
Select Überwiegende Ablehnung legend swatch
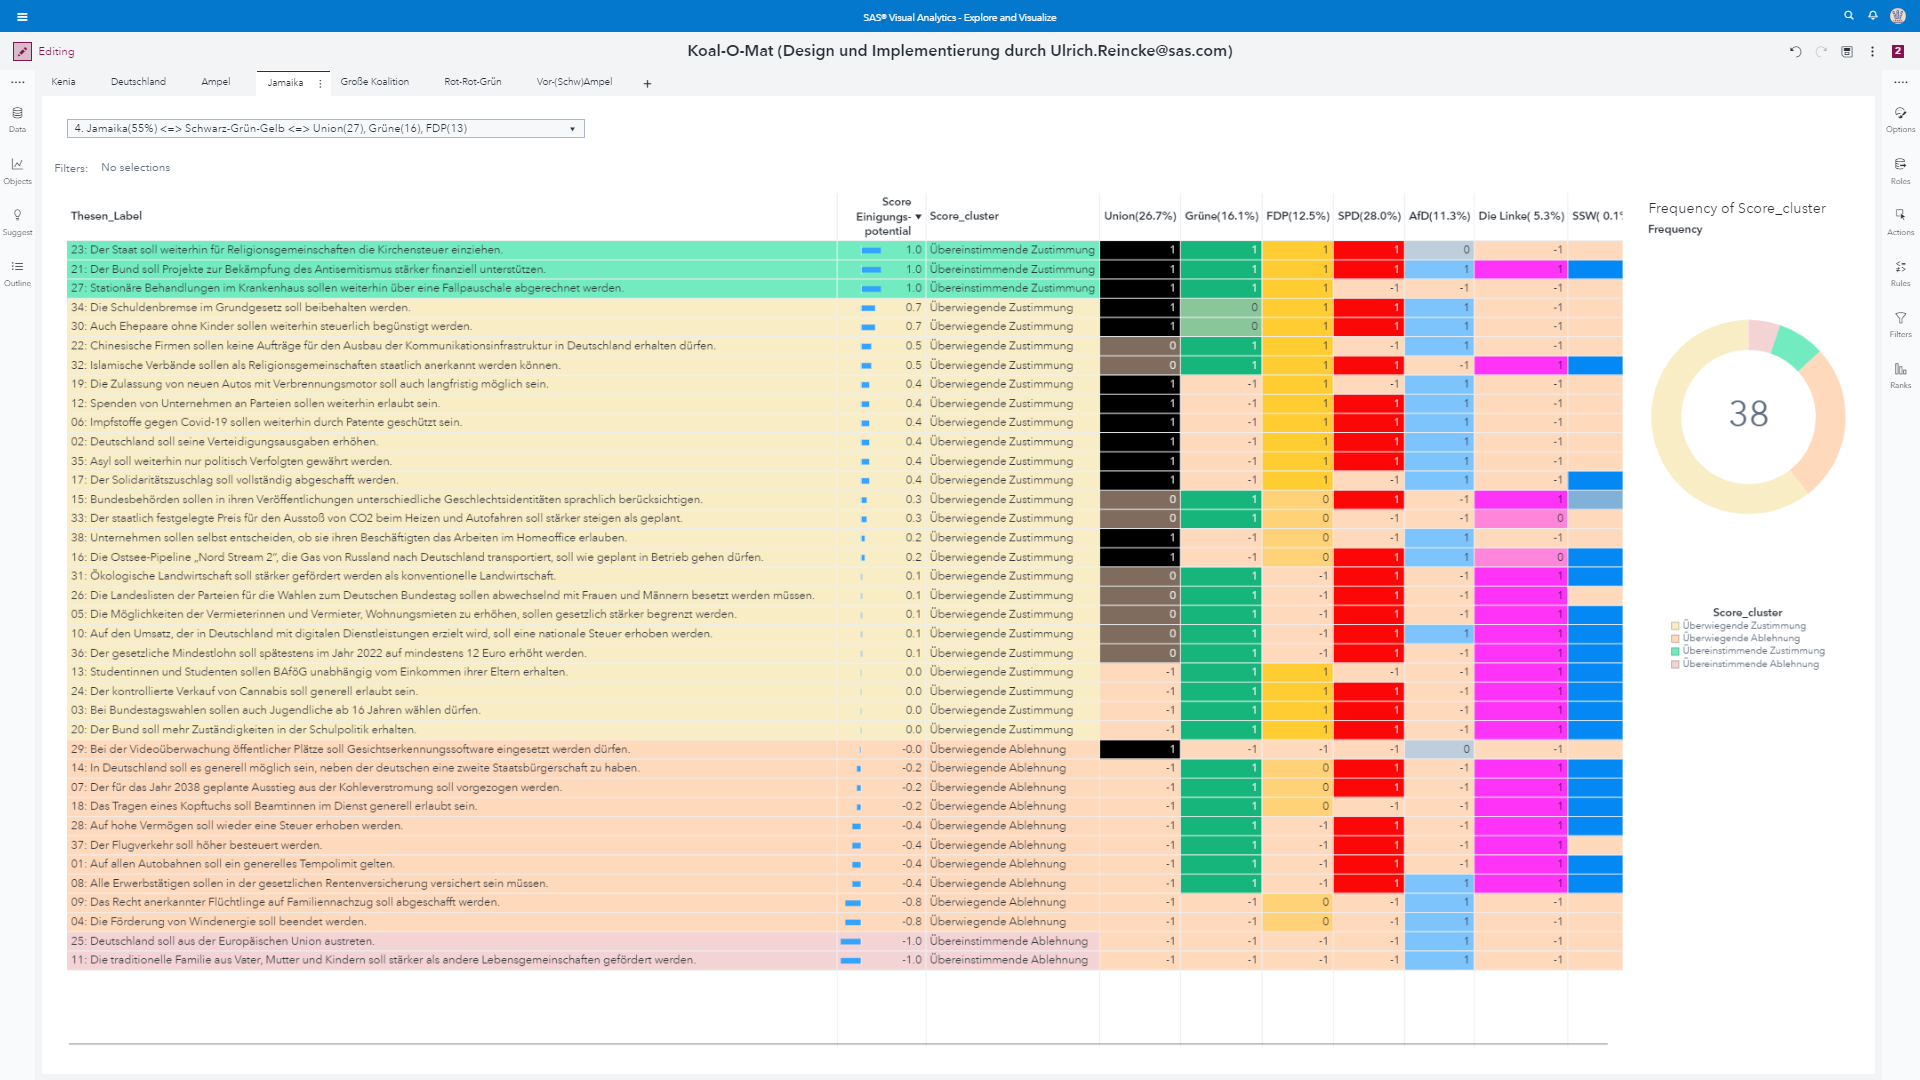point(1675,638)
